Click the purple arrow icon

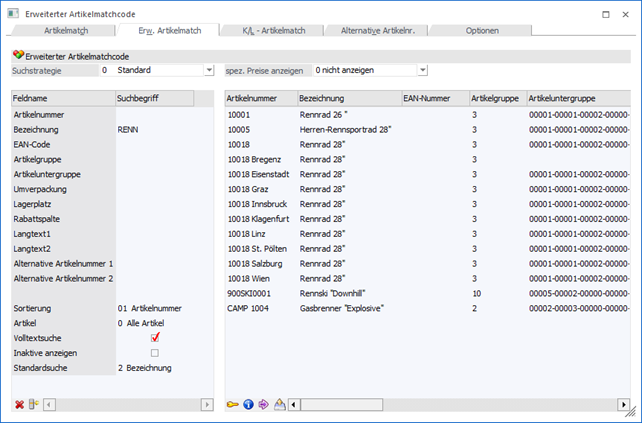(x=263, y=404)
